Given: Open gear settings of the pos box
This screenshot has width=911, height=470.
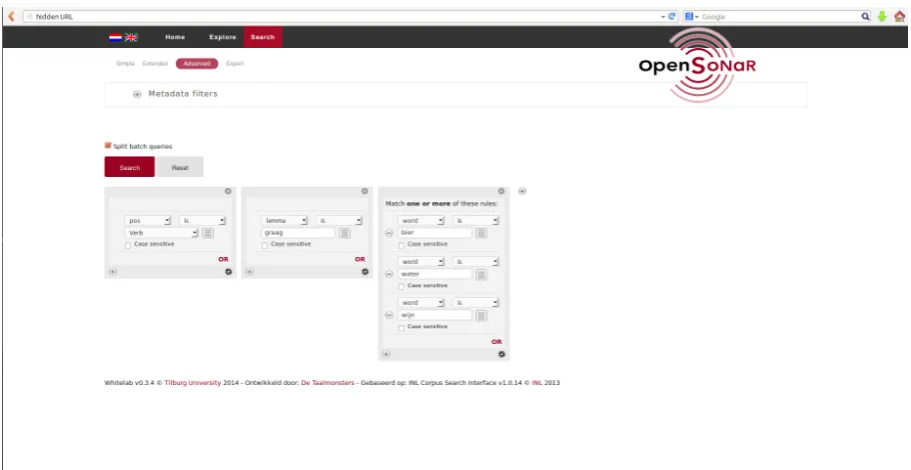Looking at the screenshot, I should [x=228, y=271].
